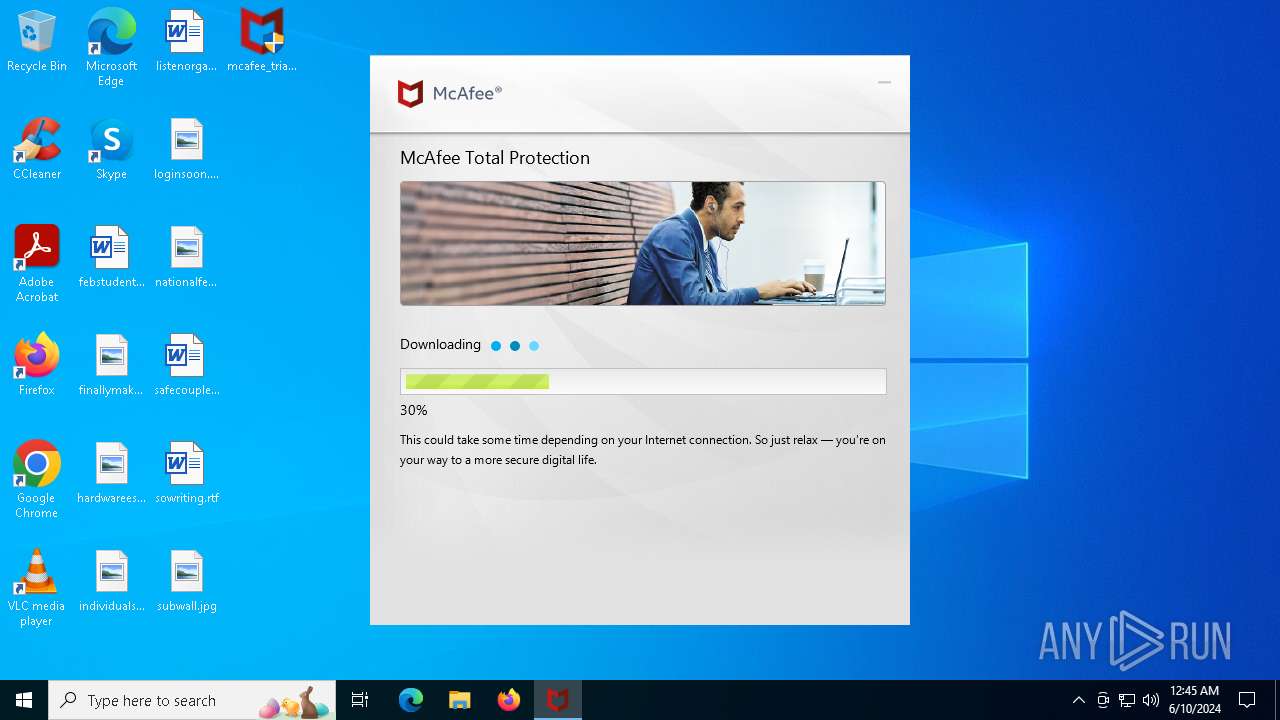Click the McAfee banner image
The image size is (1280, 720).
coord(642,243)
